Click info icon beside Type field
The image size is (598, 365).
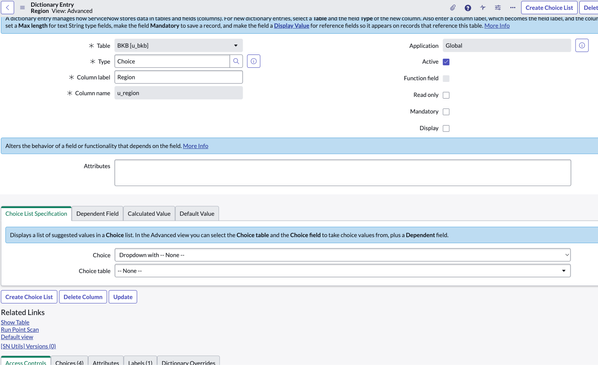254,61
